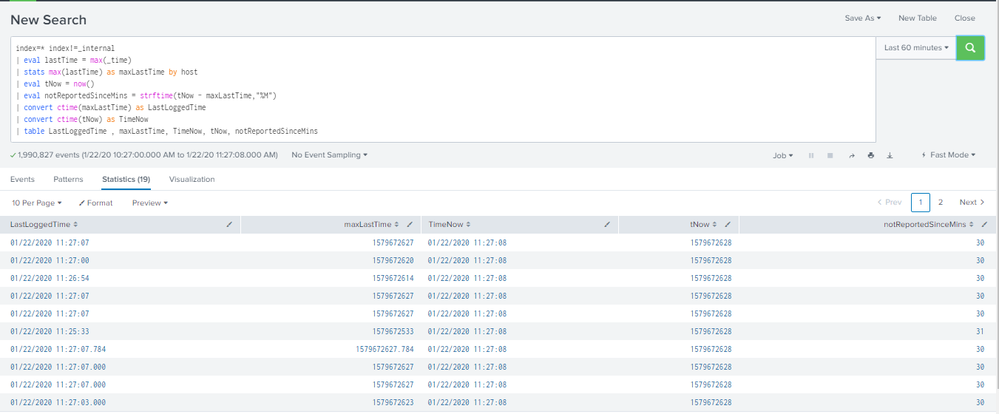
Task: Open the Preview dropdown
Action: [x=150, y=203]
